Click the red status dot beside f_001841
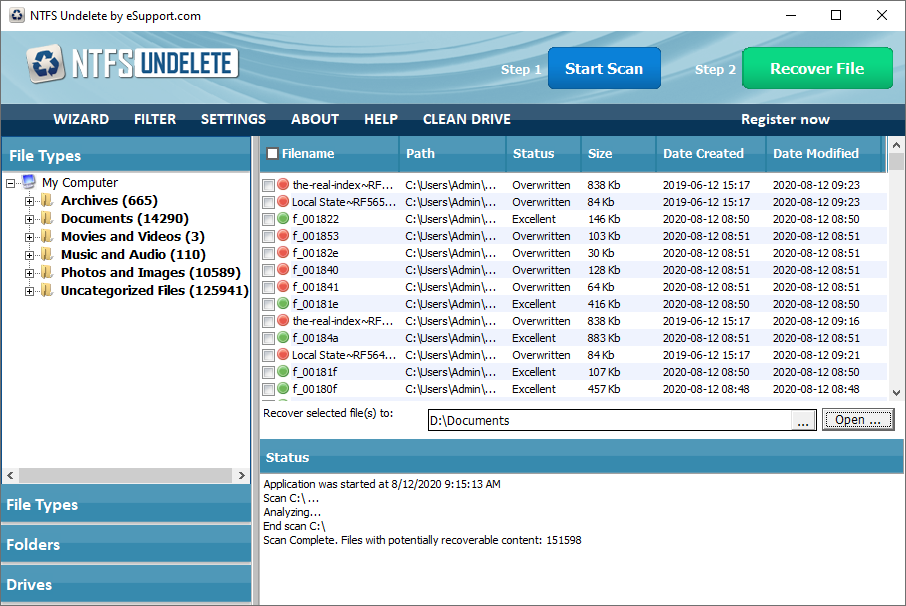906x606 pixels. 283,287
